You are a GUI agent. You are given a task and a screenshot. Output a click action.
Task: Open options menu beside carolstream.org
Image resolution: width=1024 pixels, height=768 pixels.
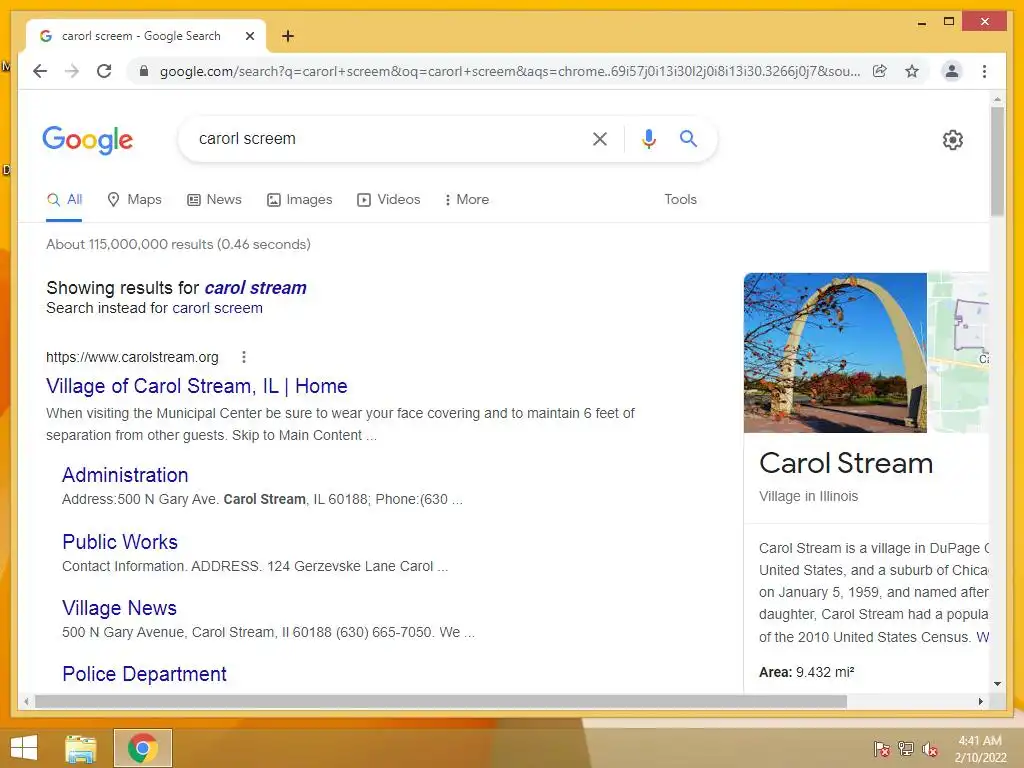tap(244, 357)
